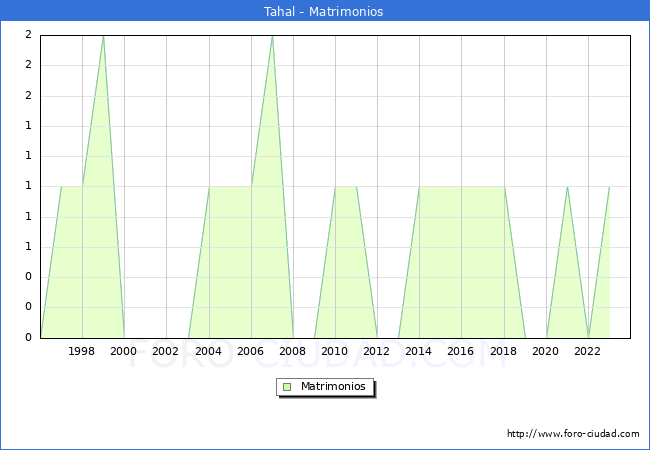Click the Tahal - Matrimonios chart title

[x=324, y=12]
